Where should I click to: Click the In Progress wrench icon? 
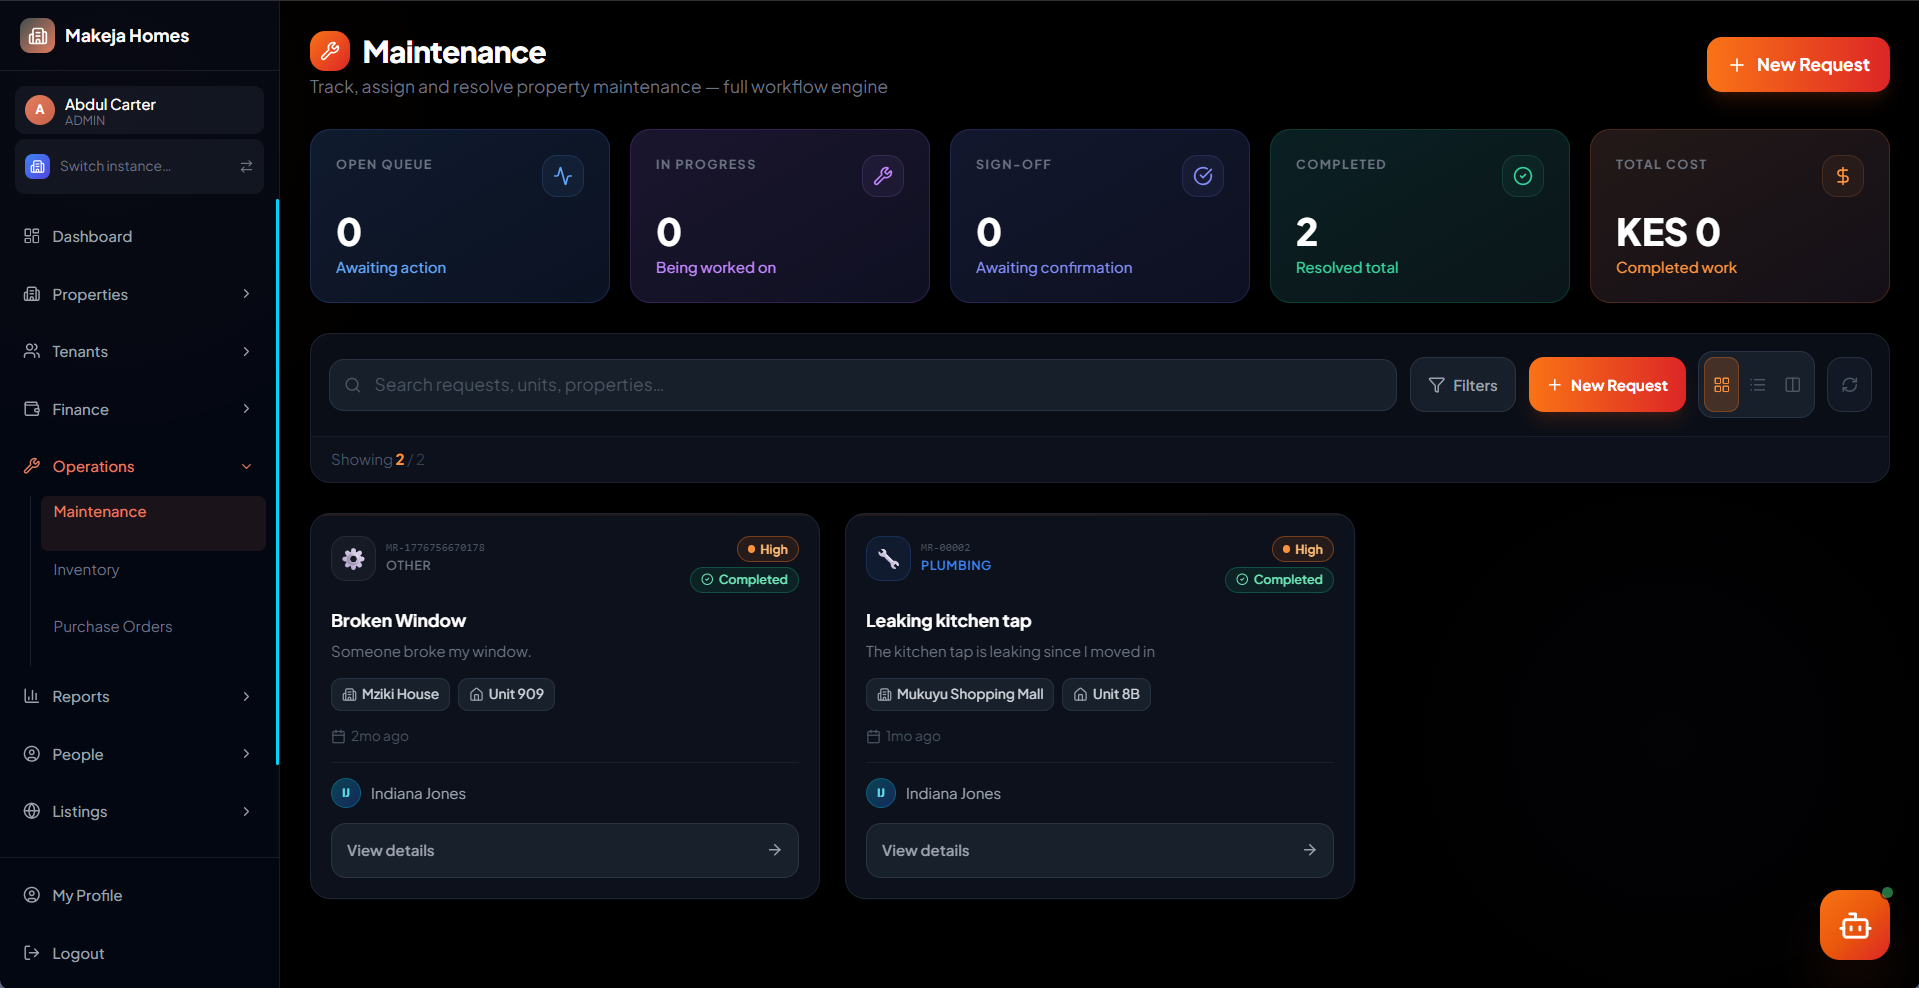(x=883, y=176)
